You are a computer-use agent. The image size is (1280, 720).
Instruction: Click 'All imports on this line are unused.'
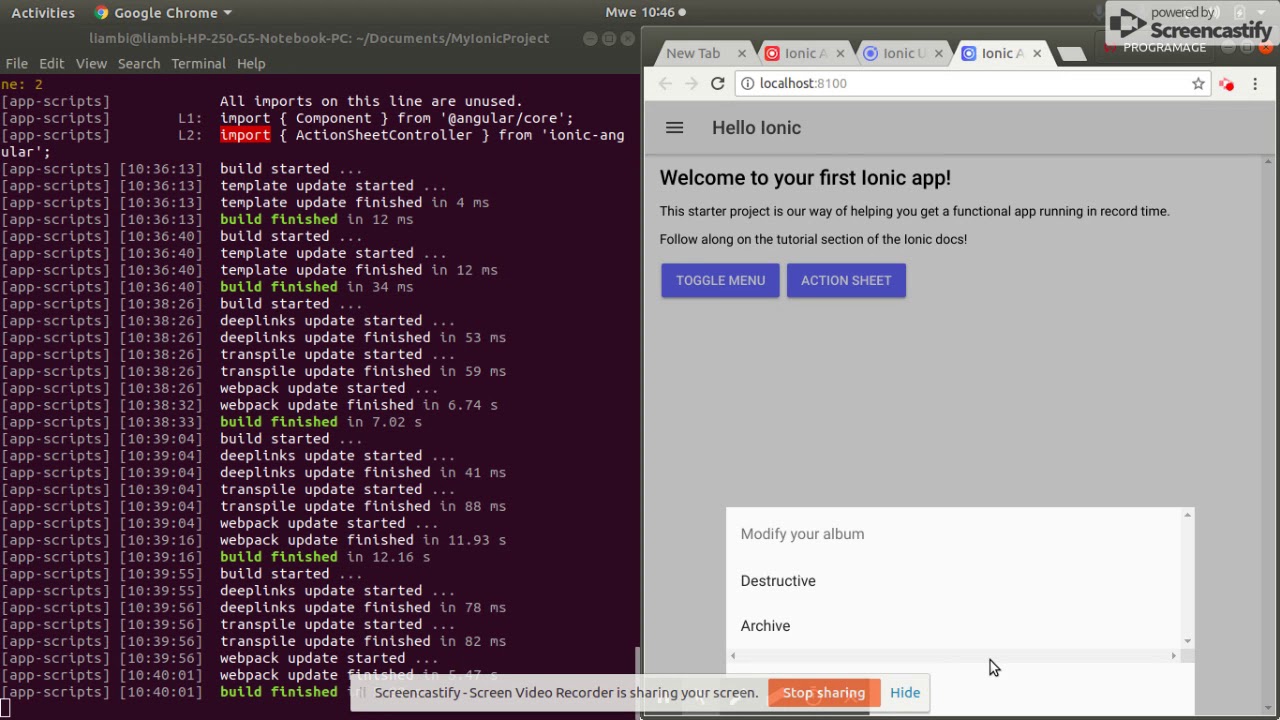coord(371,101)
